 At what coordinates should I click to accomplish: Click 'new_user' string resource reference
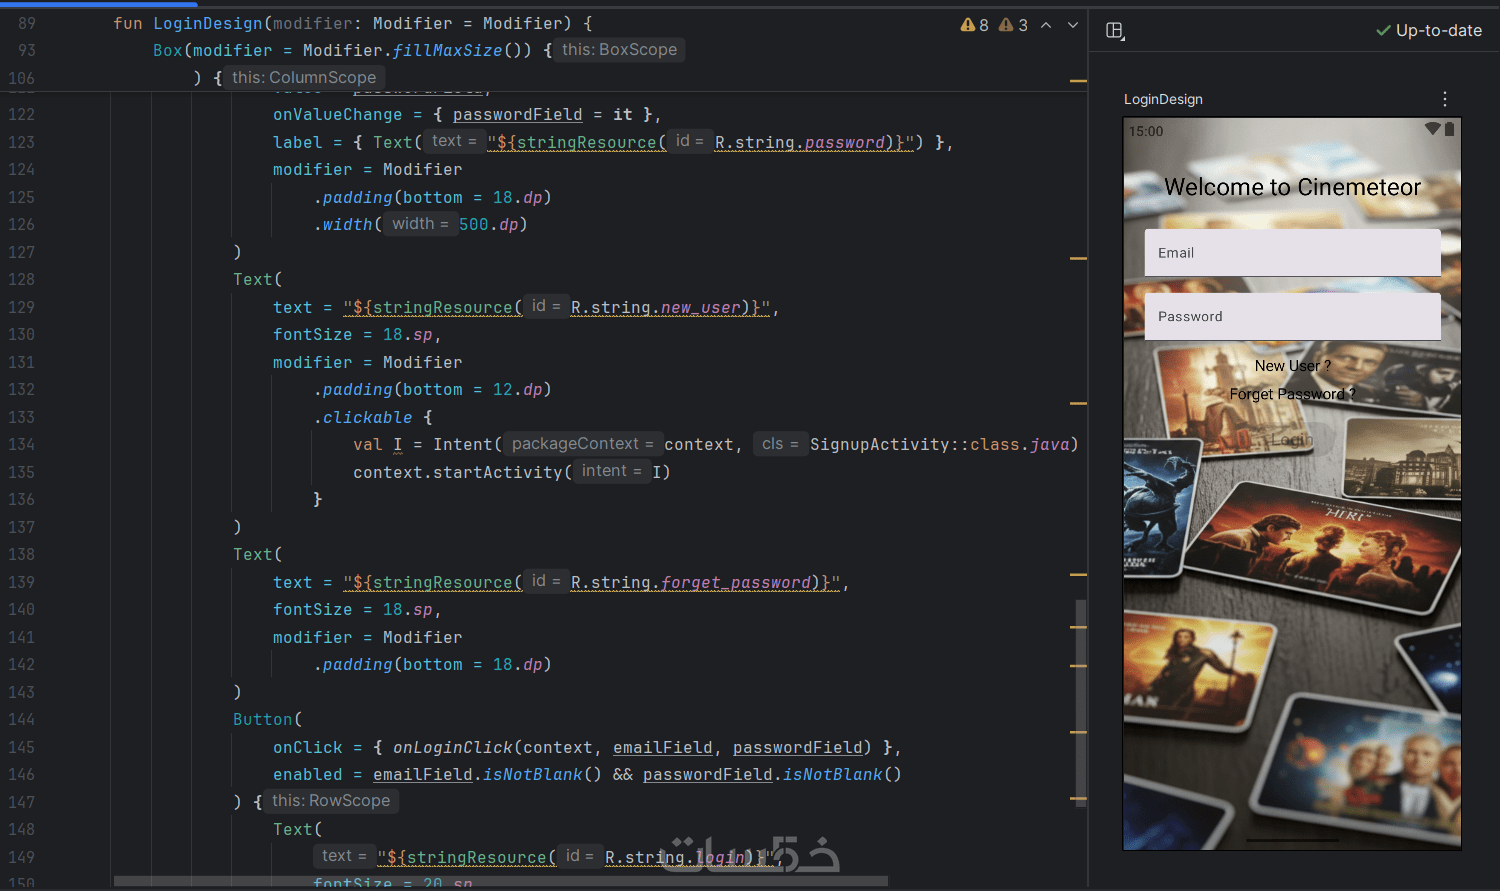point(700,307)
